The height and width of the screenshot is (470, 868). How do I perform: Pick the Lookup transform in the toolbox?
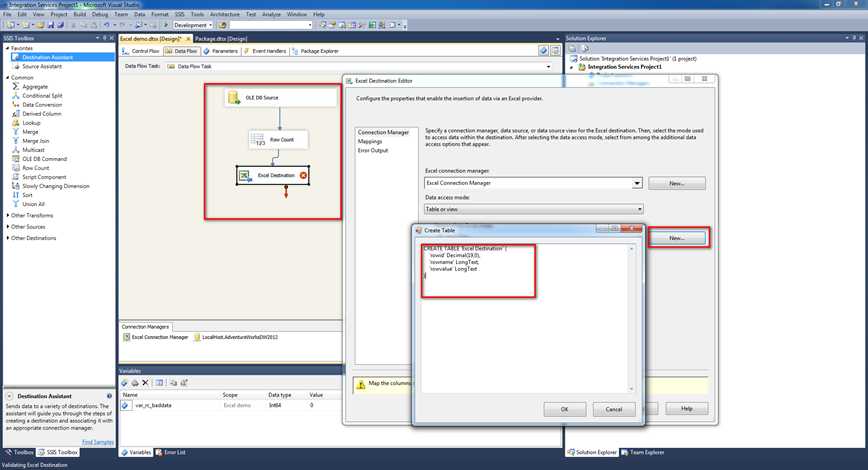(x=31, y=123)
